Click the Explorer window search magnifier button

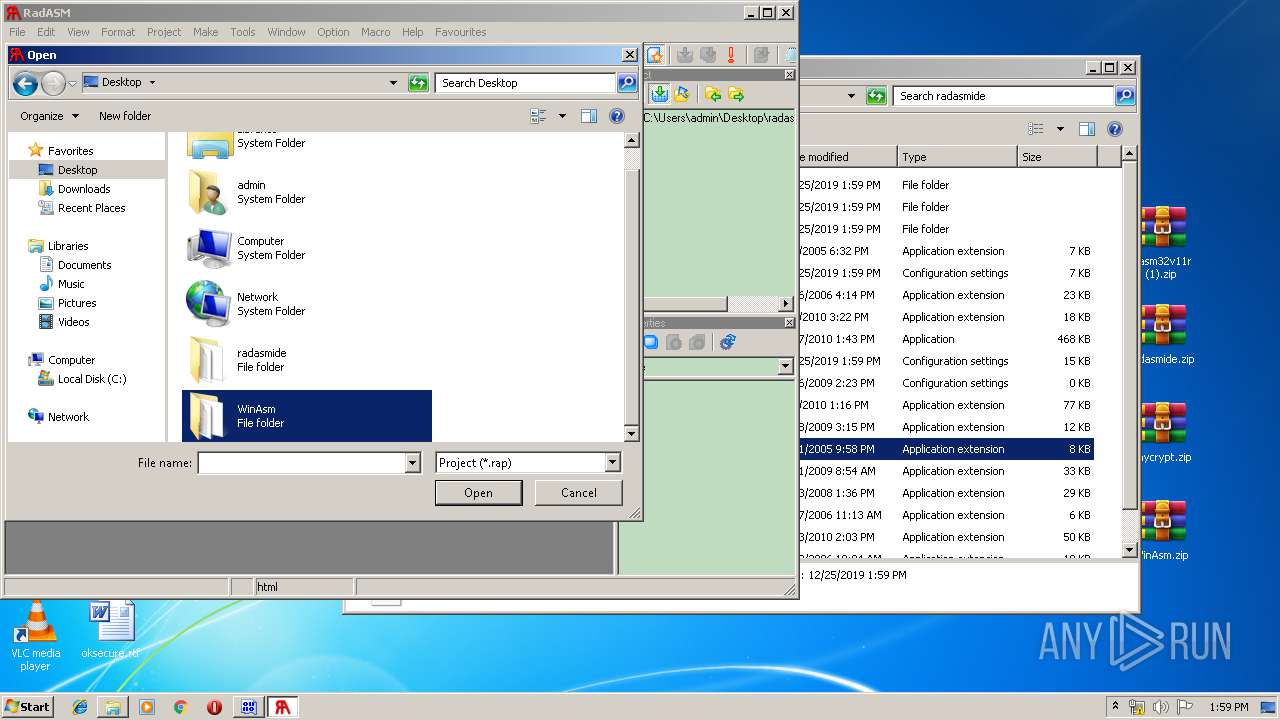[1125, 96]
